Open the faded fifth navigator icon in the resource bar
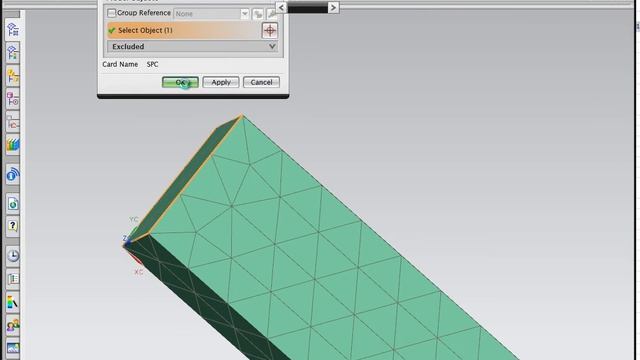This screenshot has height=360, width=640. pos(13,122)
